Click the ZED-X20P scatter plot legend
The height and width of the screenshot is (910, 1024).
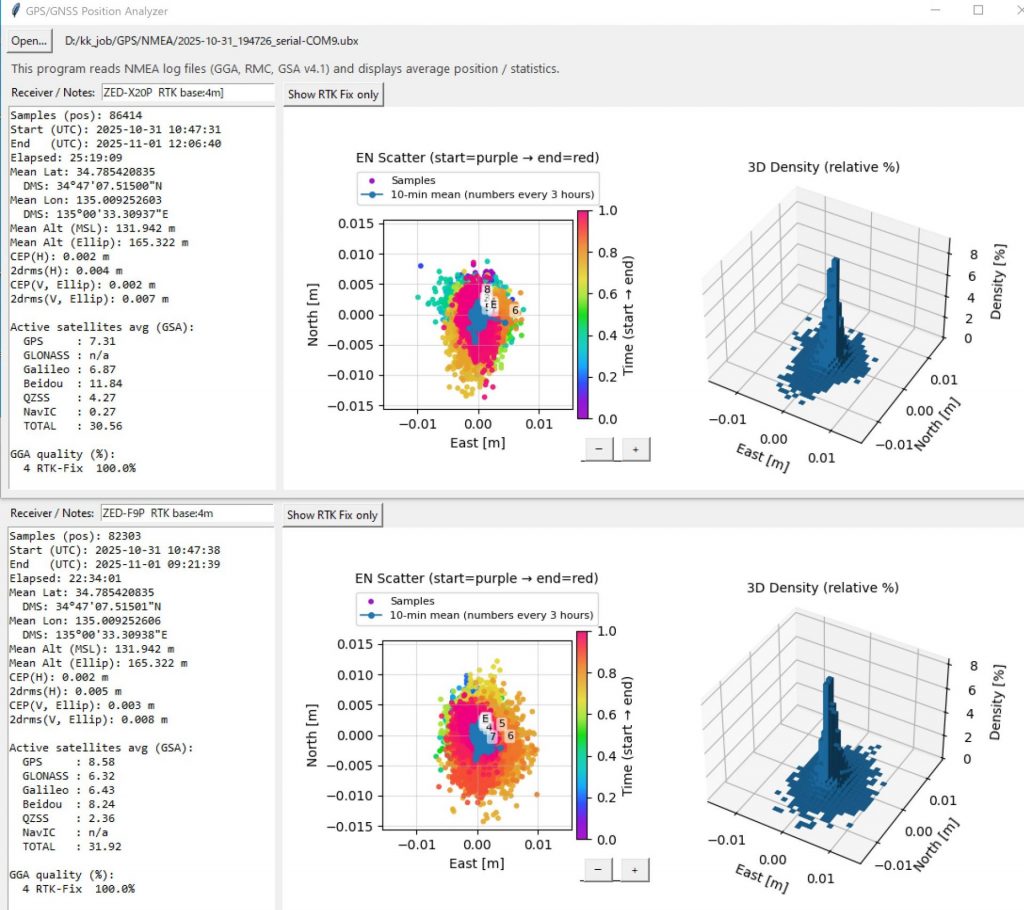(477, 187)
